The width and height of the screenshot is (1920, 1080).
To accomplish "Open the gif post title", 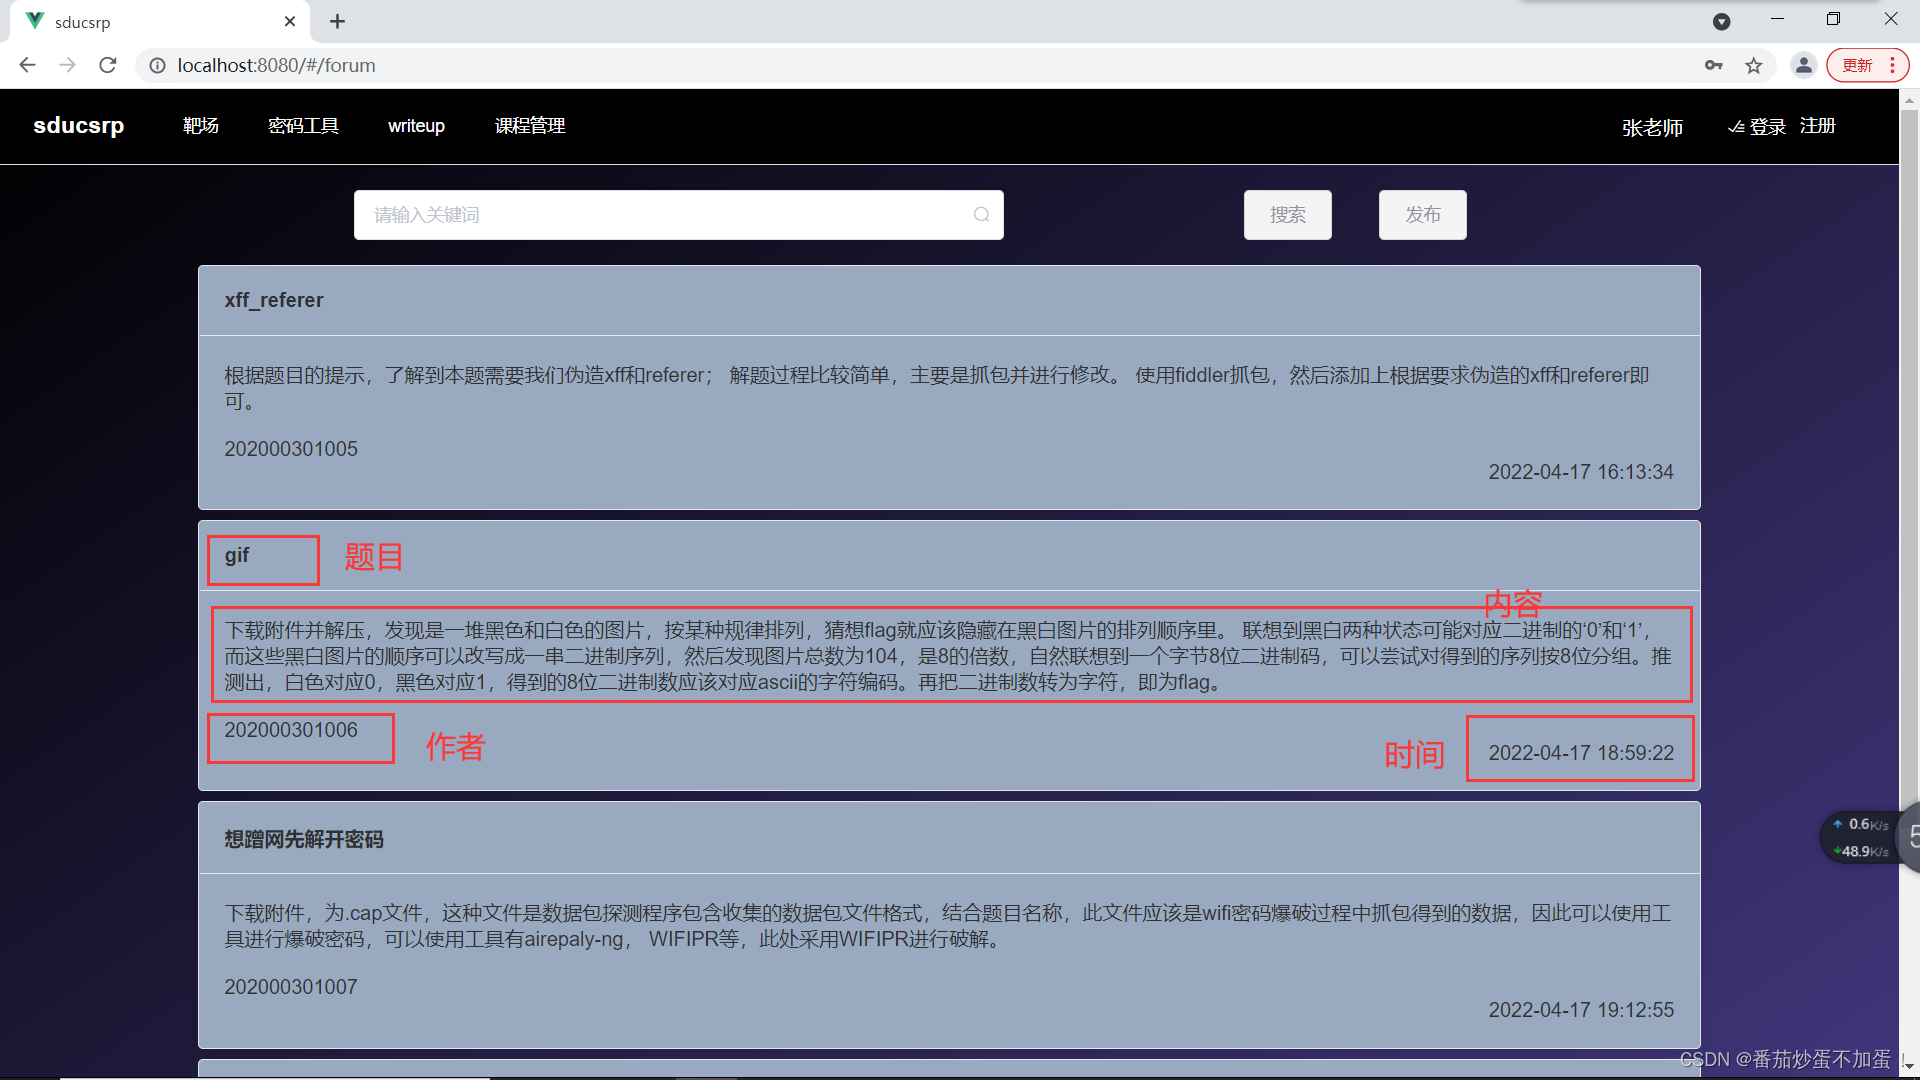I will [237, 556].
